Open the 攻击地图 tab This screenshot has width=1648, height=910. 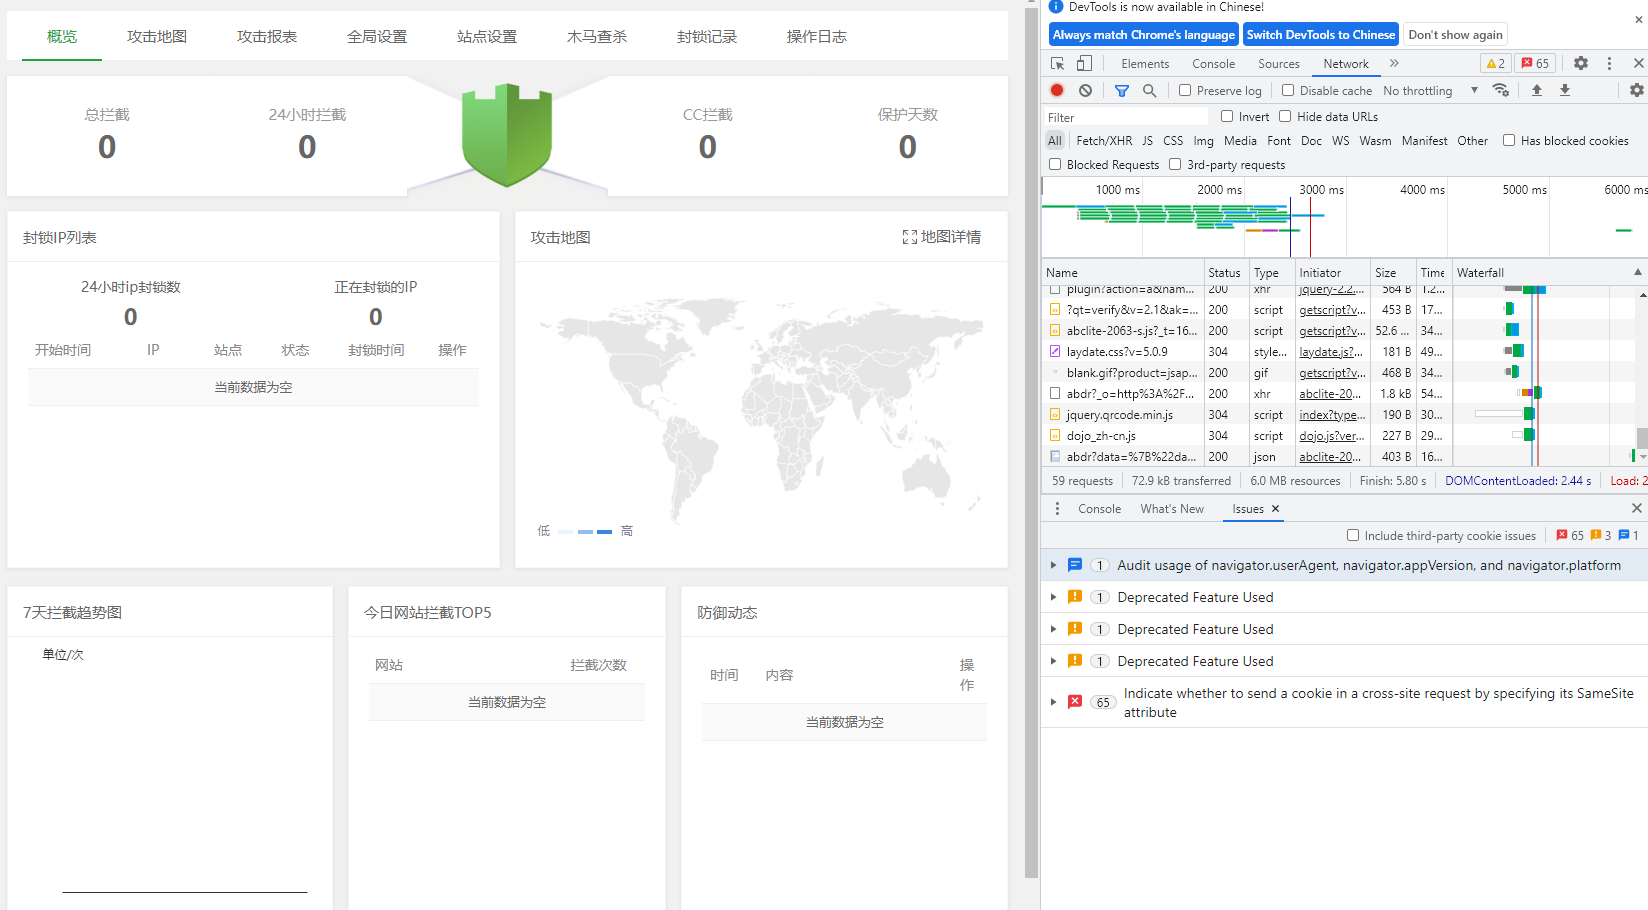click(157, 36)
